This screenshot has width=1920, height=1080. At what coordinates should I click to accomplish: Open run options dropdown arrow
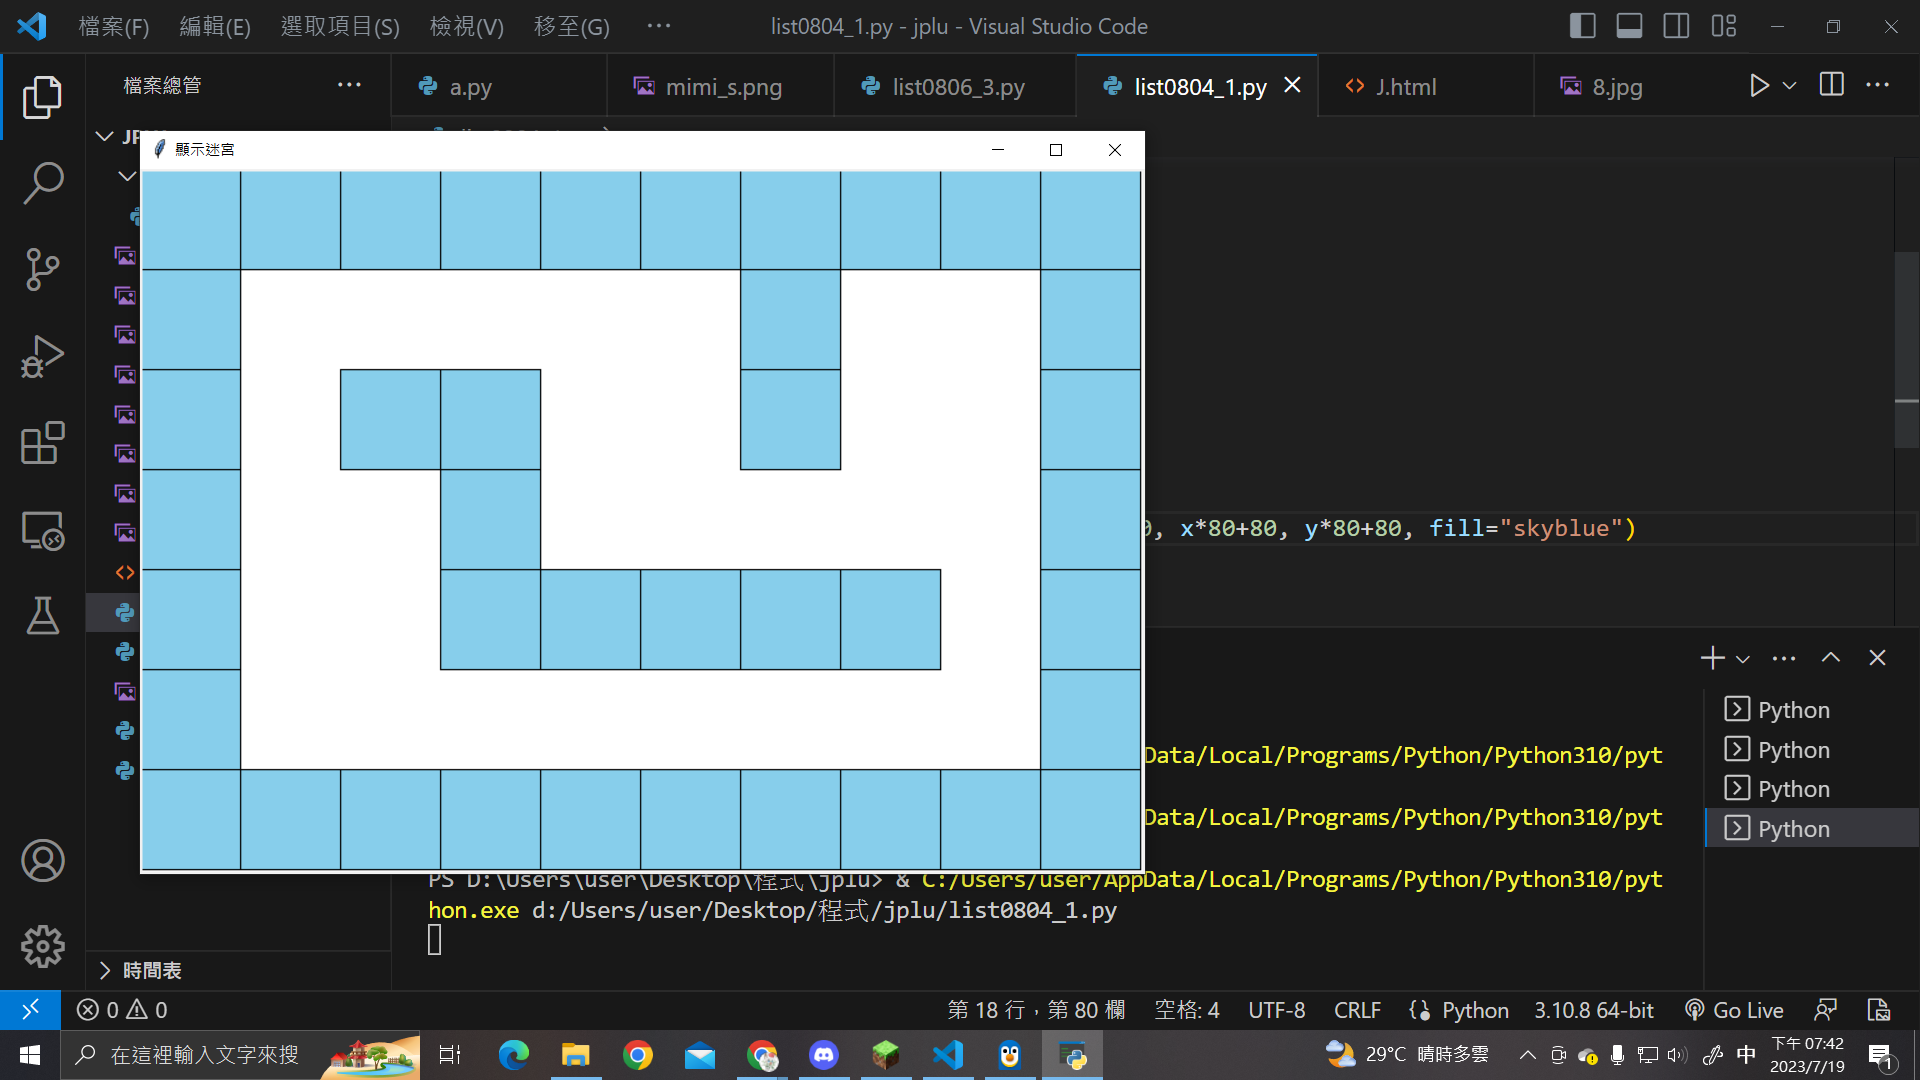click(1790, 86)
